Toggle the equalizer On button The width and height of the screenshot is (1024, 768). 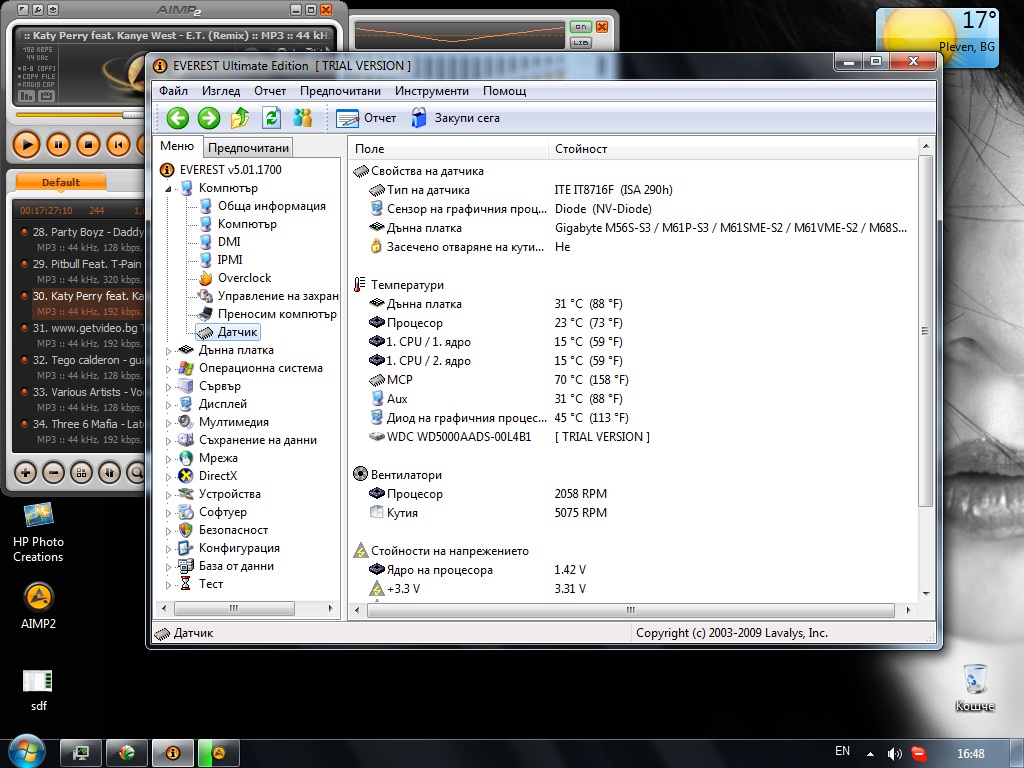(580, 27)
